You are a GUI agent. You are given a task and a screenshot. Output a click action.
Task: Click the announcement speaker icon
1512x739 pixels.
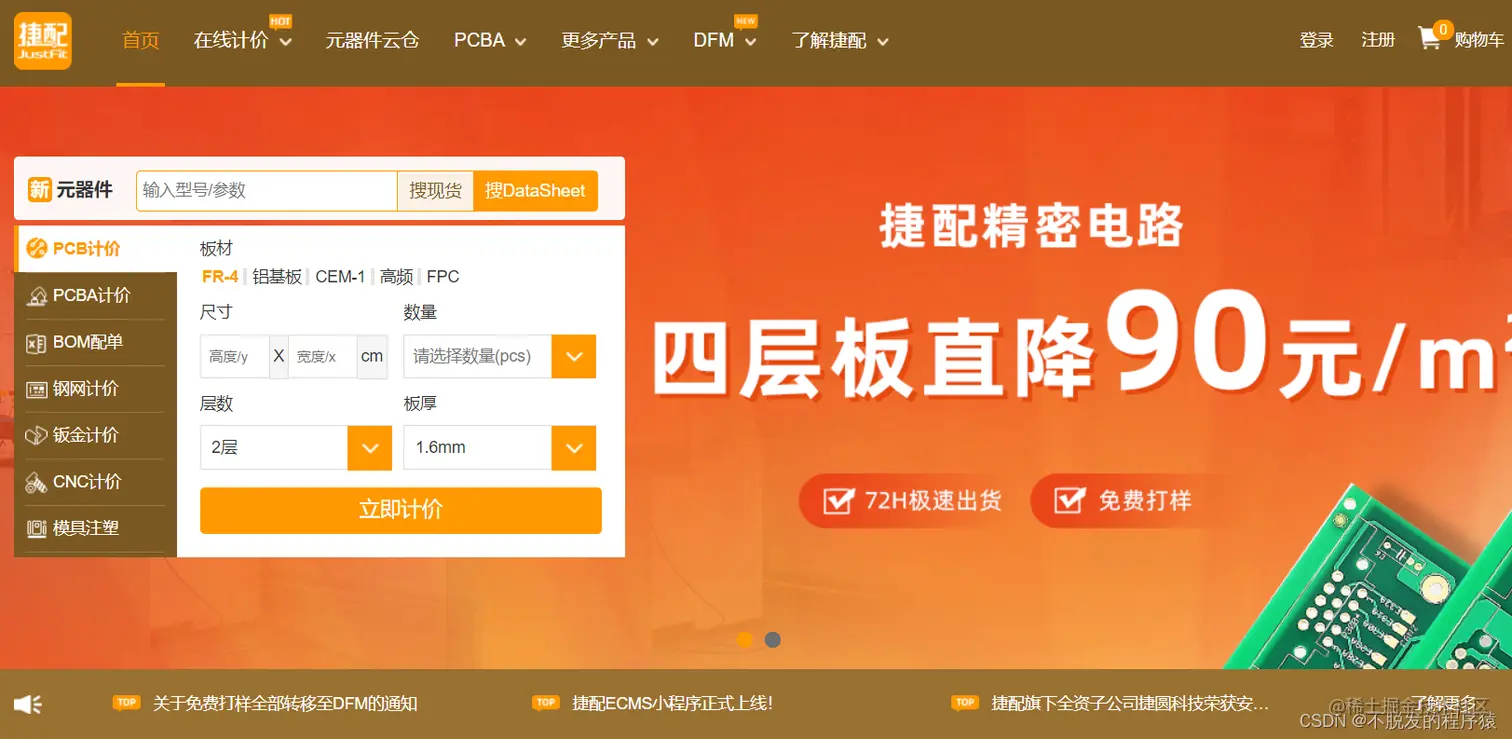point(28,704)
